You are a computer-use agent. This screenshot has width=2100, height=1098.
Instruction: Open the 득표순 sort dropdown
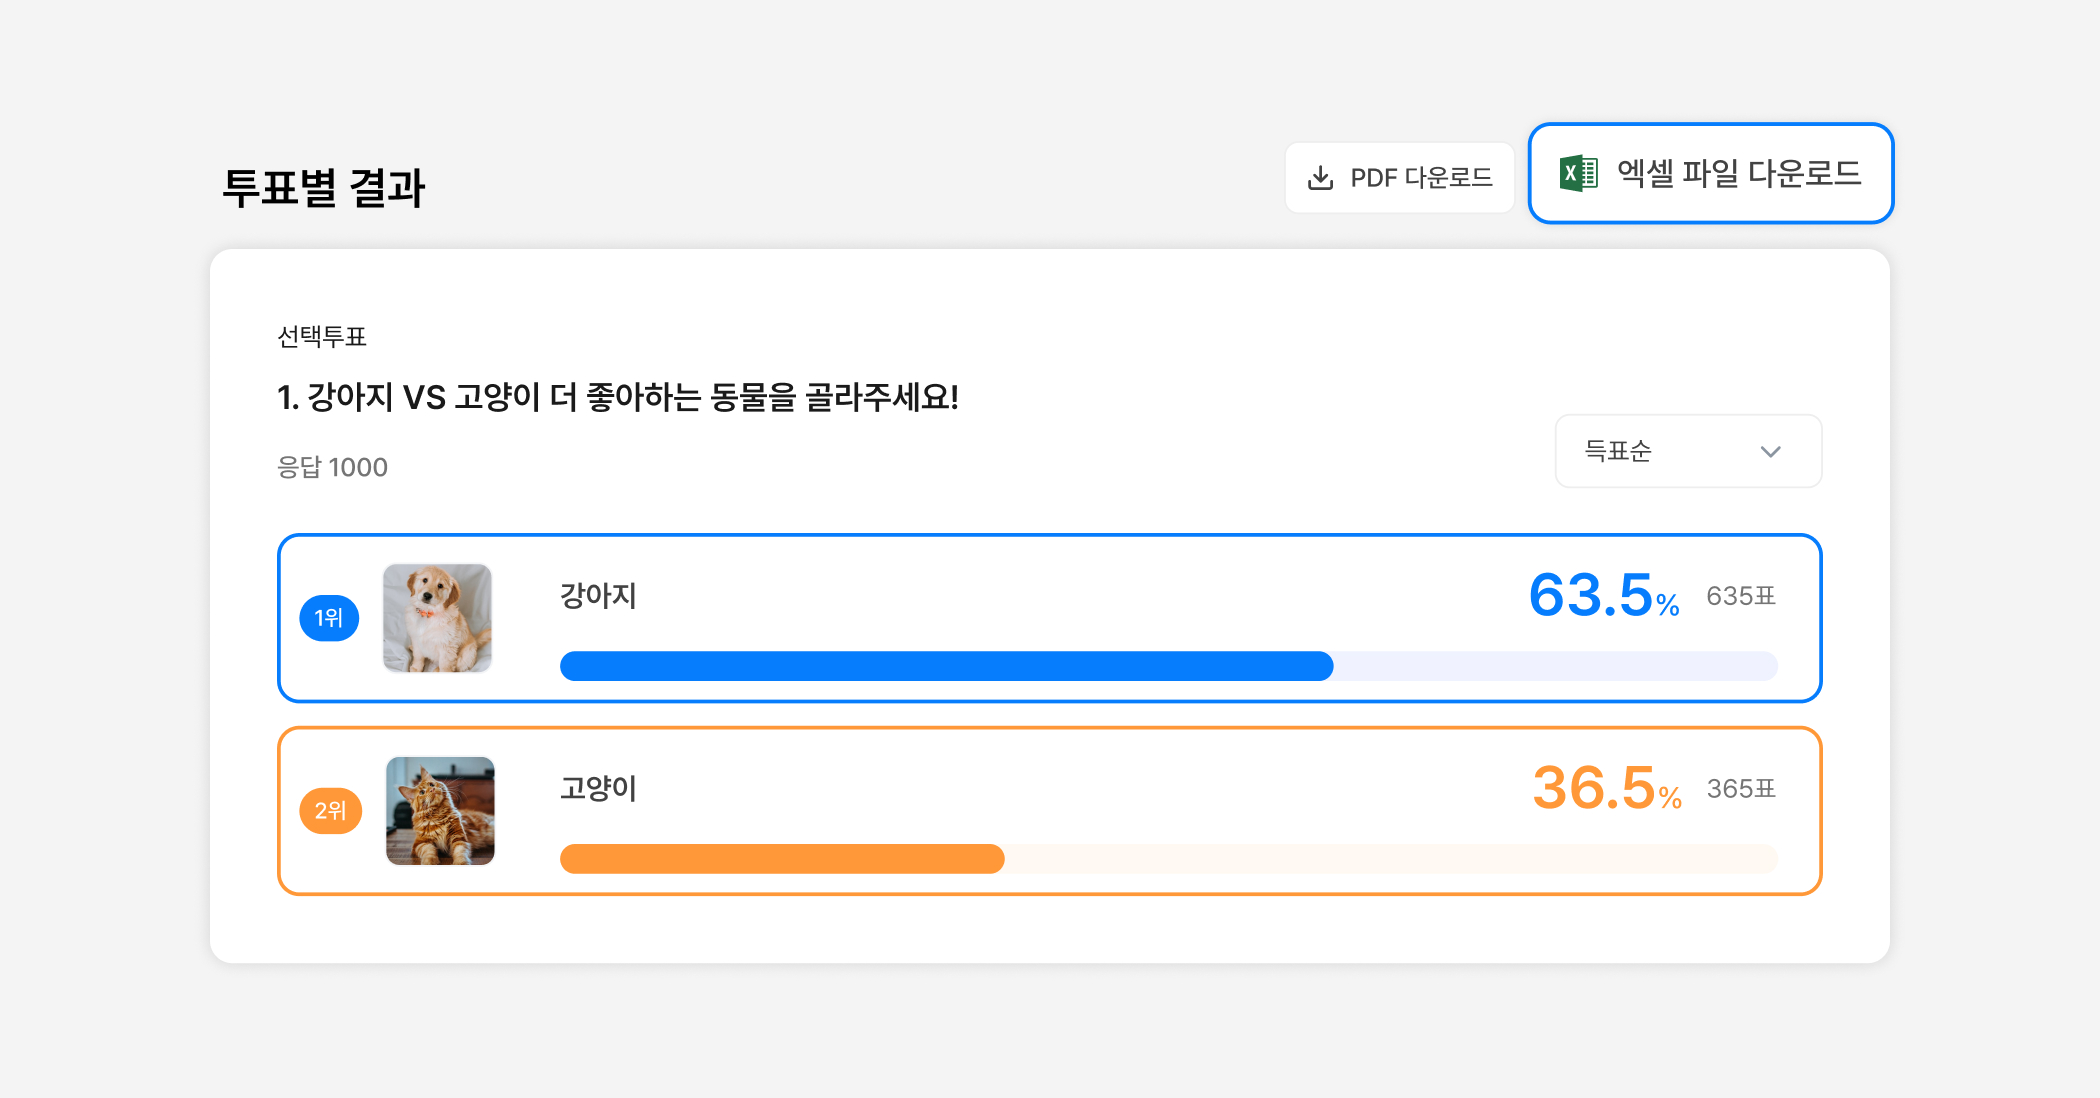tap(1687, 451)
